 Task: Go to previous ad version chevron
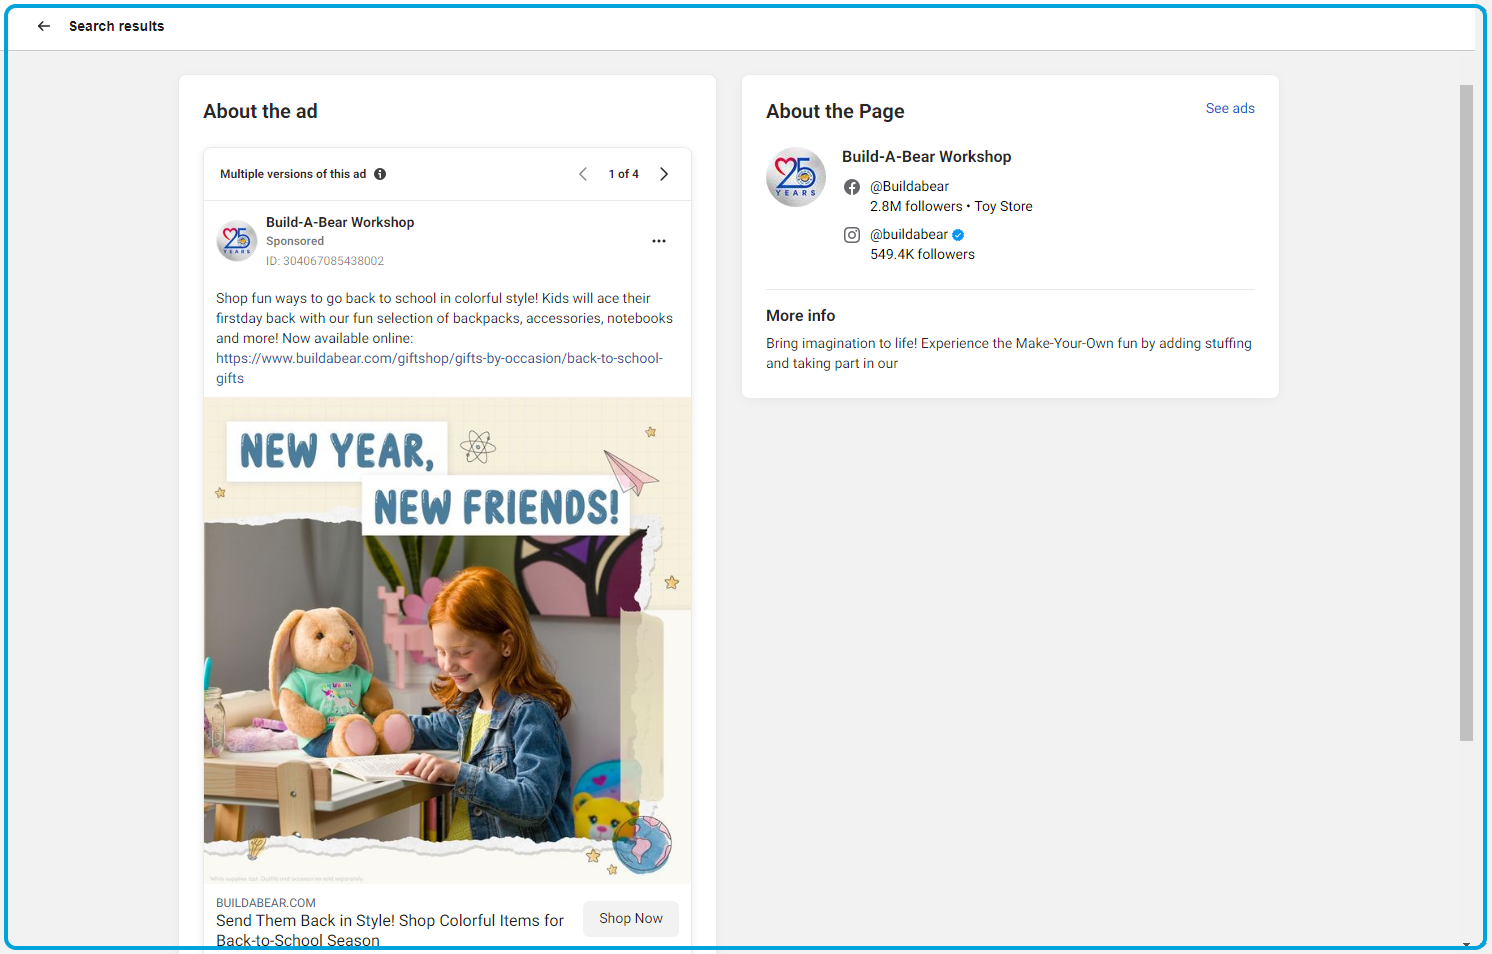tap(583, 174)
